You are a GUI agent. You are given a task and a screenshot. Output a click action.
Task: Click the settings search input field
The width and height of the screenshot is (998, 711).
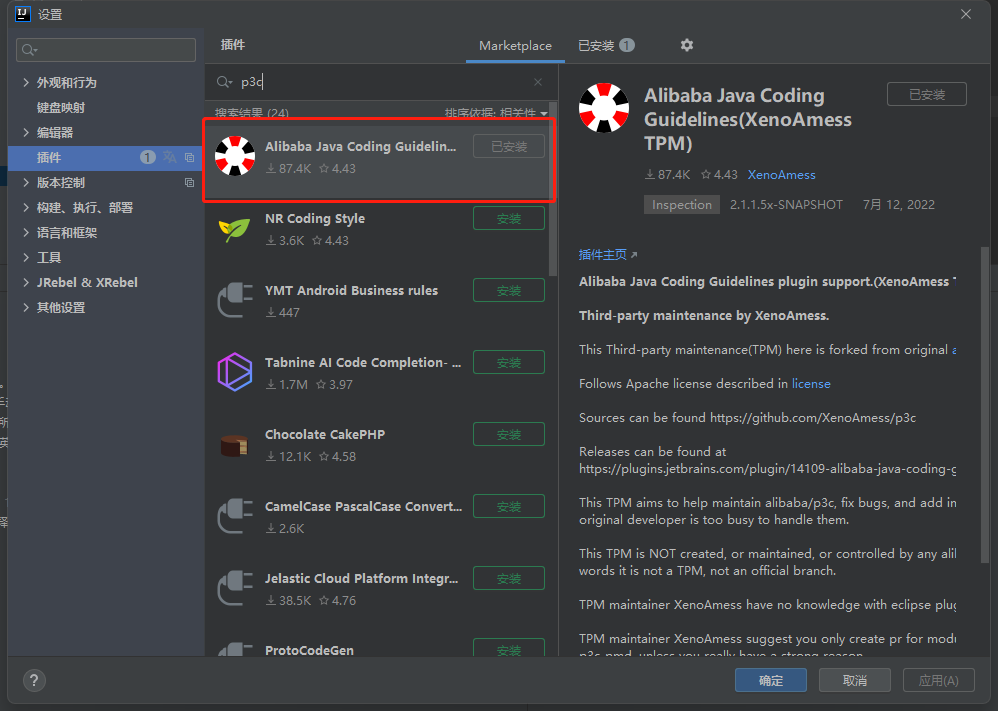(106, 50)
